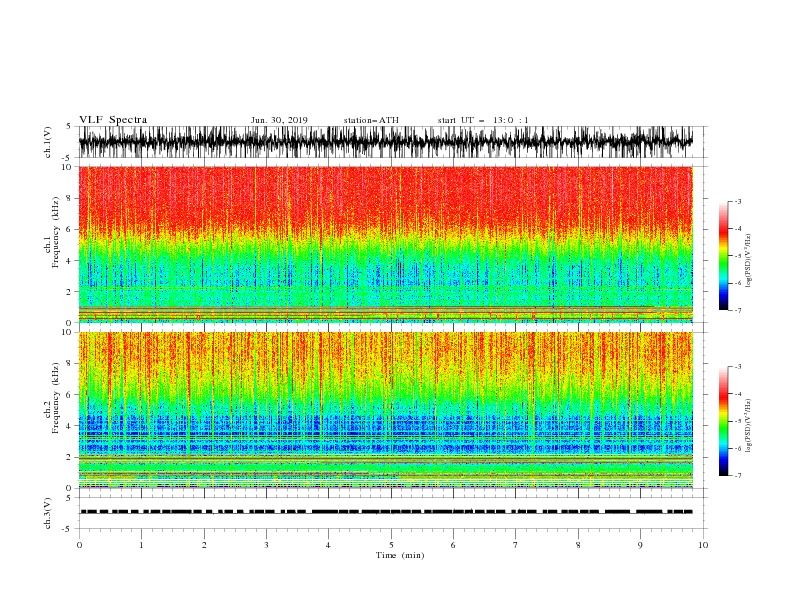The width and height of the screenshot is (792, 612).
Task: Click the 'ch.3(V)' axis label
Action: coord(48,513)
